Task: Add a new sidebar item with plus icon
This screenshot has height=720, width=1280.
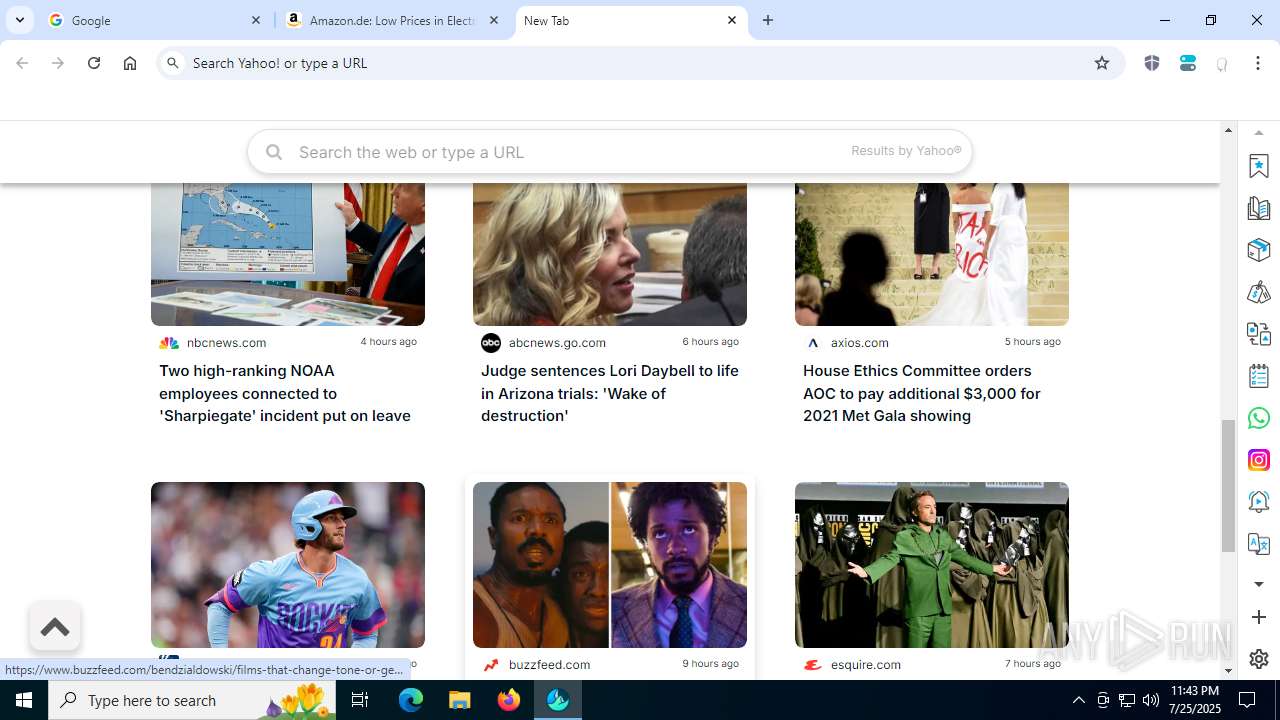Action: (x=1259, y=617)
